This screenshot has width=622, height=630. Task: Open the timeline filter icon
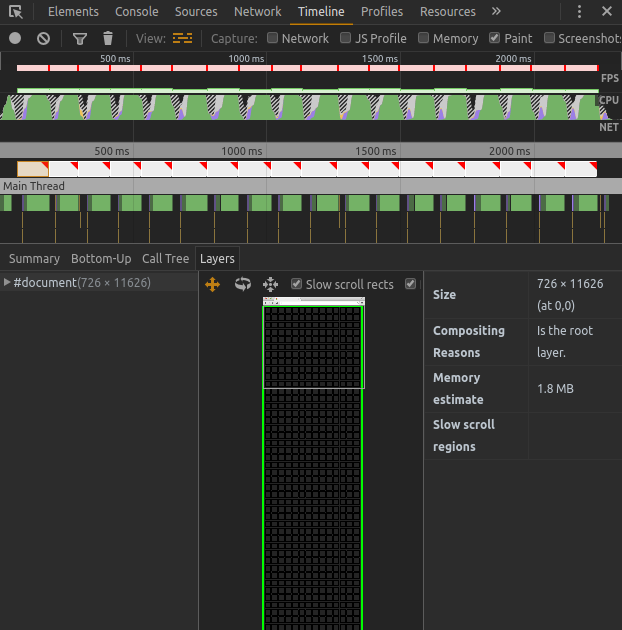80,38
